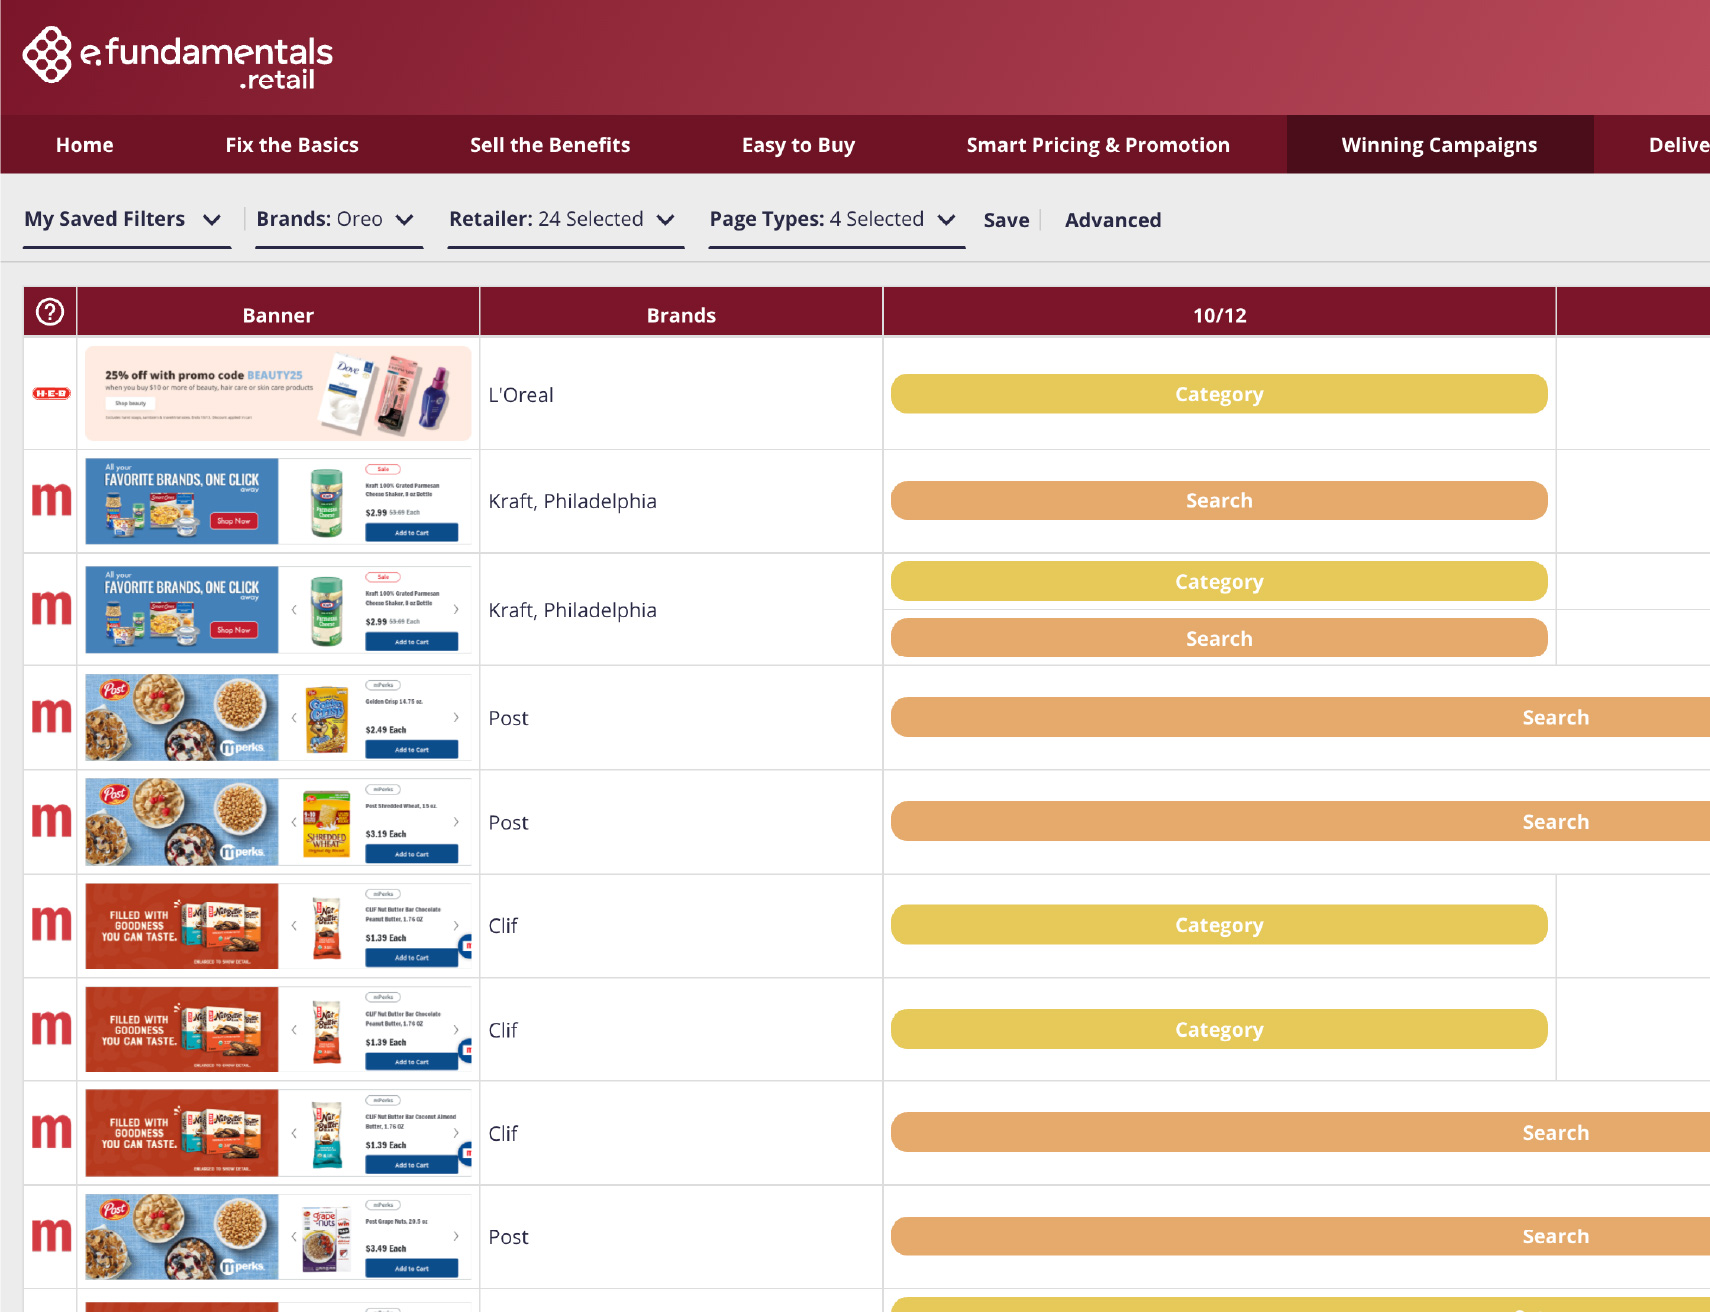The image size is (1710, 1312).
Task: Select the L'Oreal brand cell
Action: pyautogui.click(x=681, y=394)
